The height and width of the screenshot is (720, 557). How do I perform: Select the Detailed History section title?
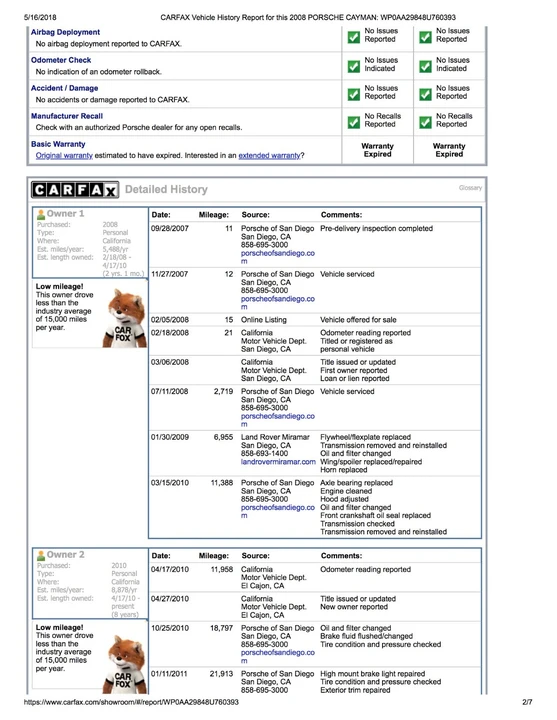tap(166, 189)
